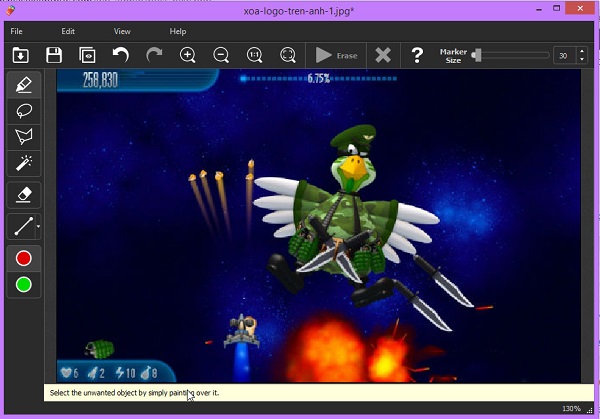600x419 pixels.
Task: Click the Zoom in magnifier
Action: coord(188,55)
